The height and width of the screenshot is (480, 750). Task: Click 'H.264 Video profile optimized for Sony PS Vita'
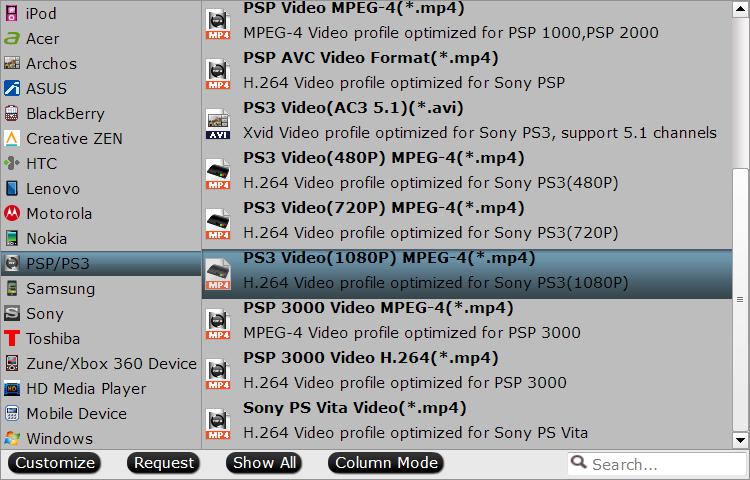(x=415, y=433)
